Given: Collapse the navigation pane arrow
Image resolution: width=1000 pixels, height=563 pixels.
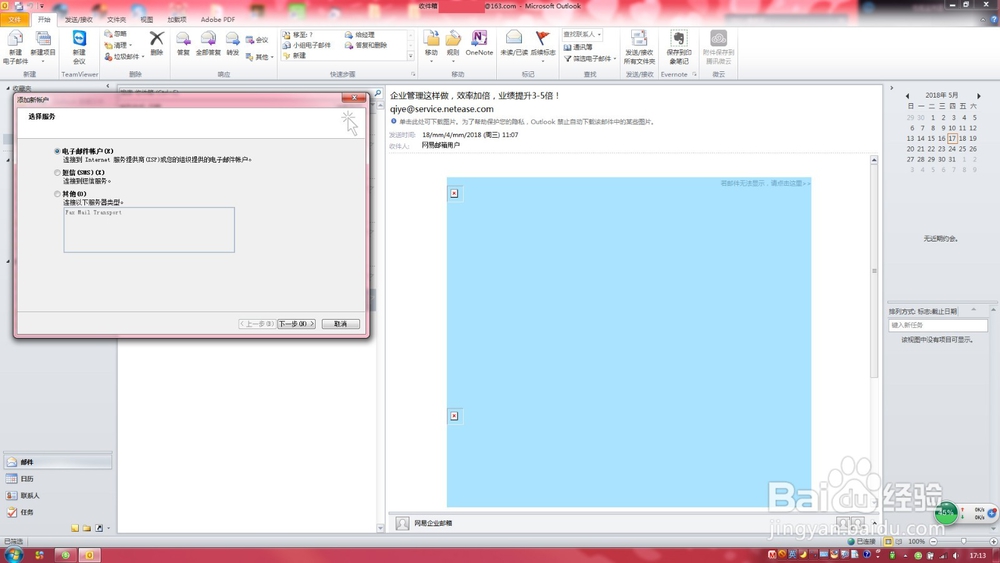Looking at the screenshot, I should point(108,85).
